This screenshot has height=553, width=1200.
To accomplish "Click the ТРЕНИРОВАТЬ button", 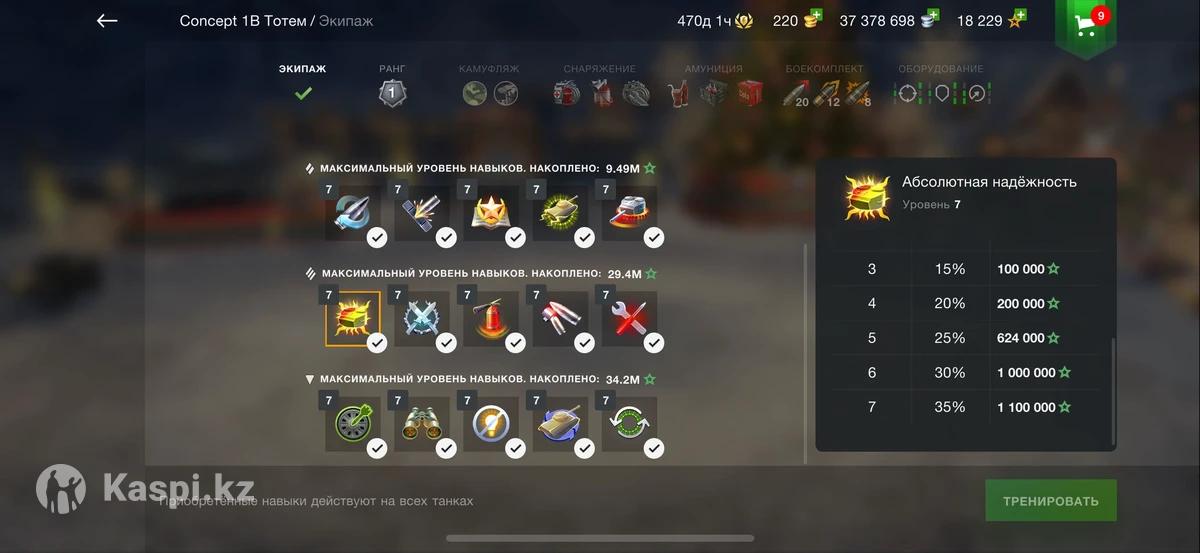I will [1051, 500].
